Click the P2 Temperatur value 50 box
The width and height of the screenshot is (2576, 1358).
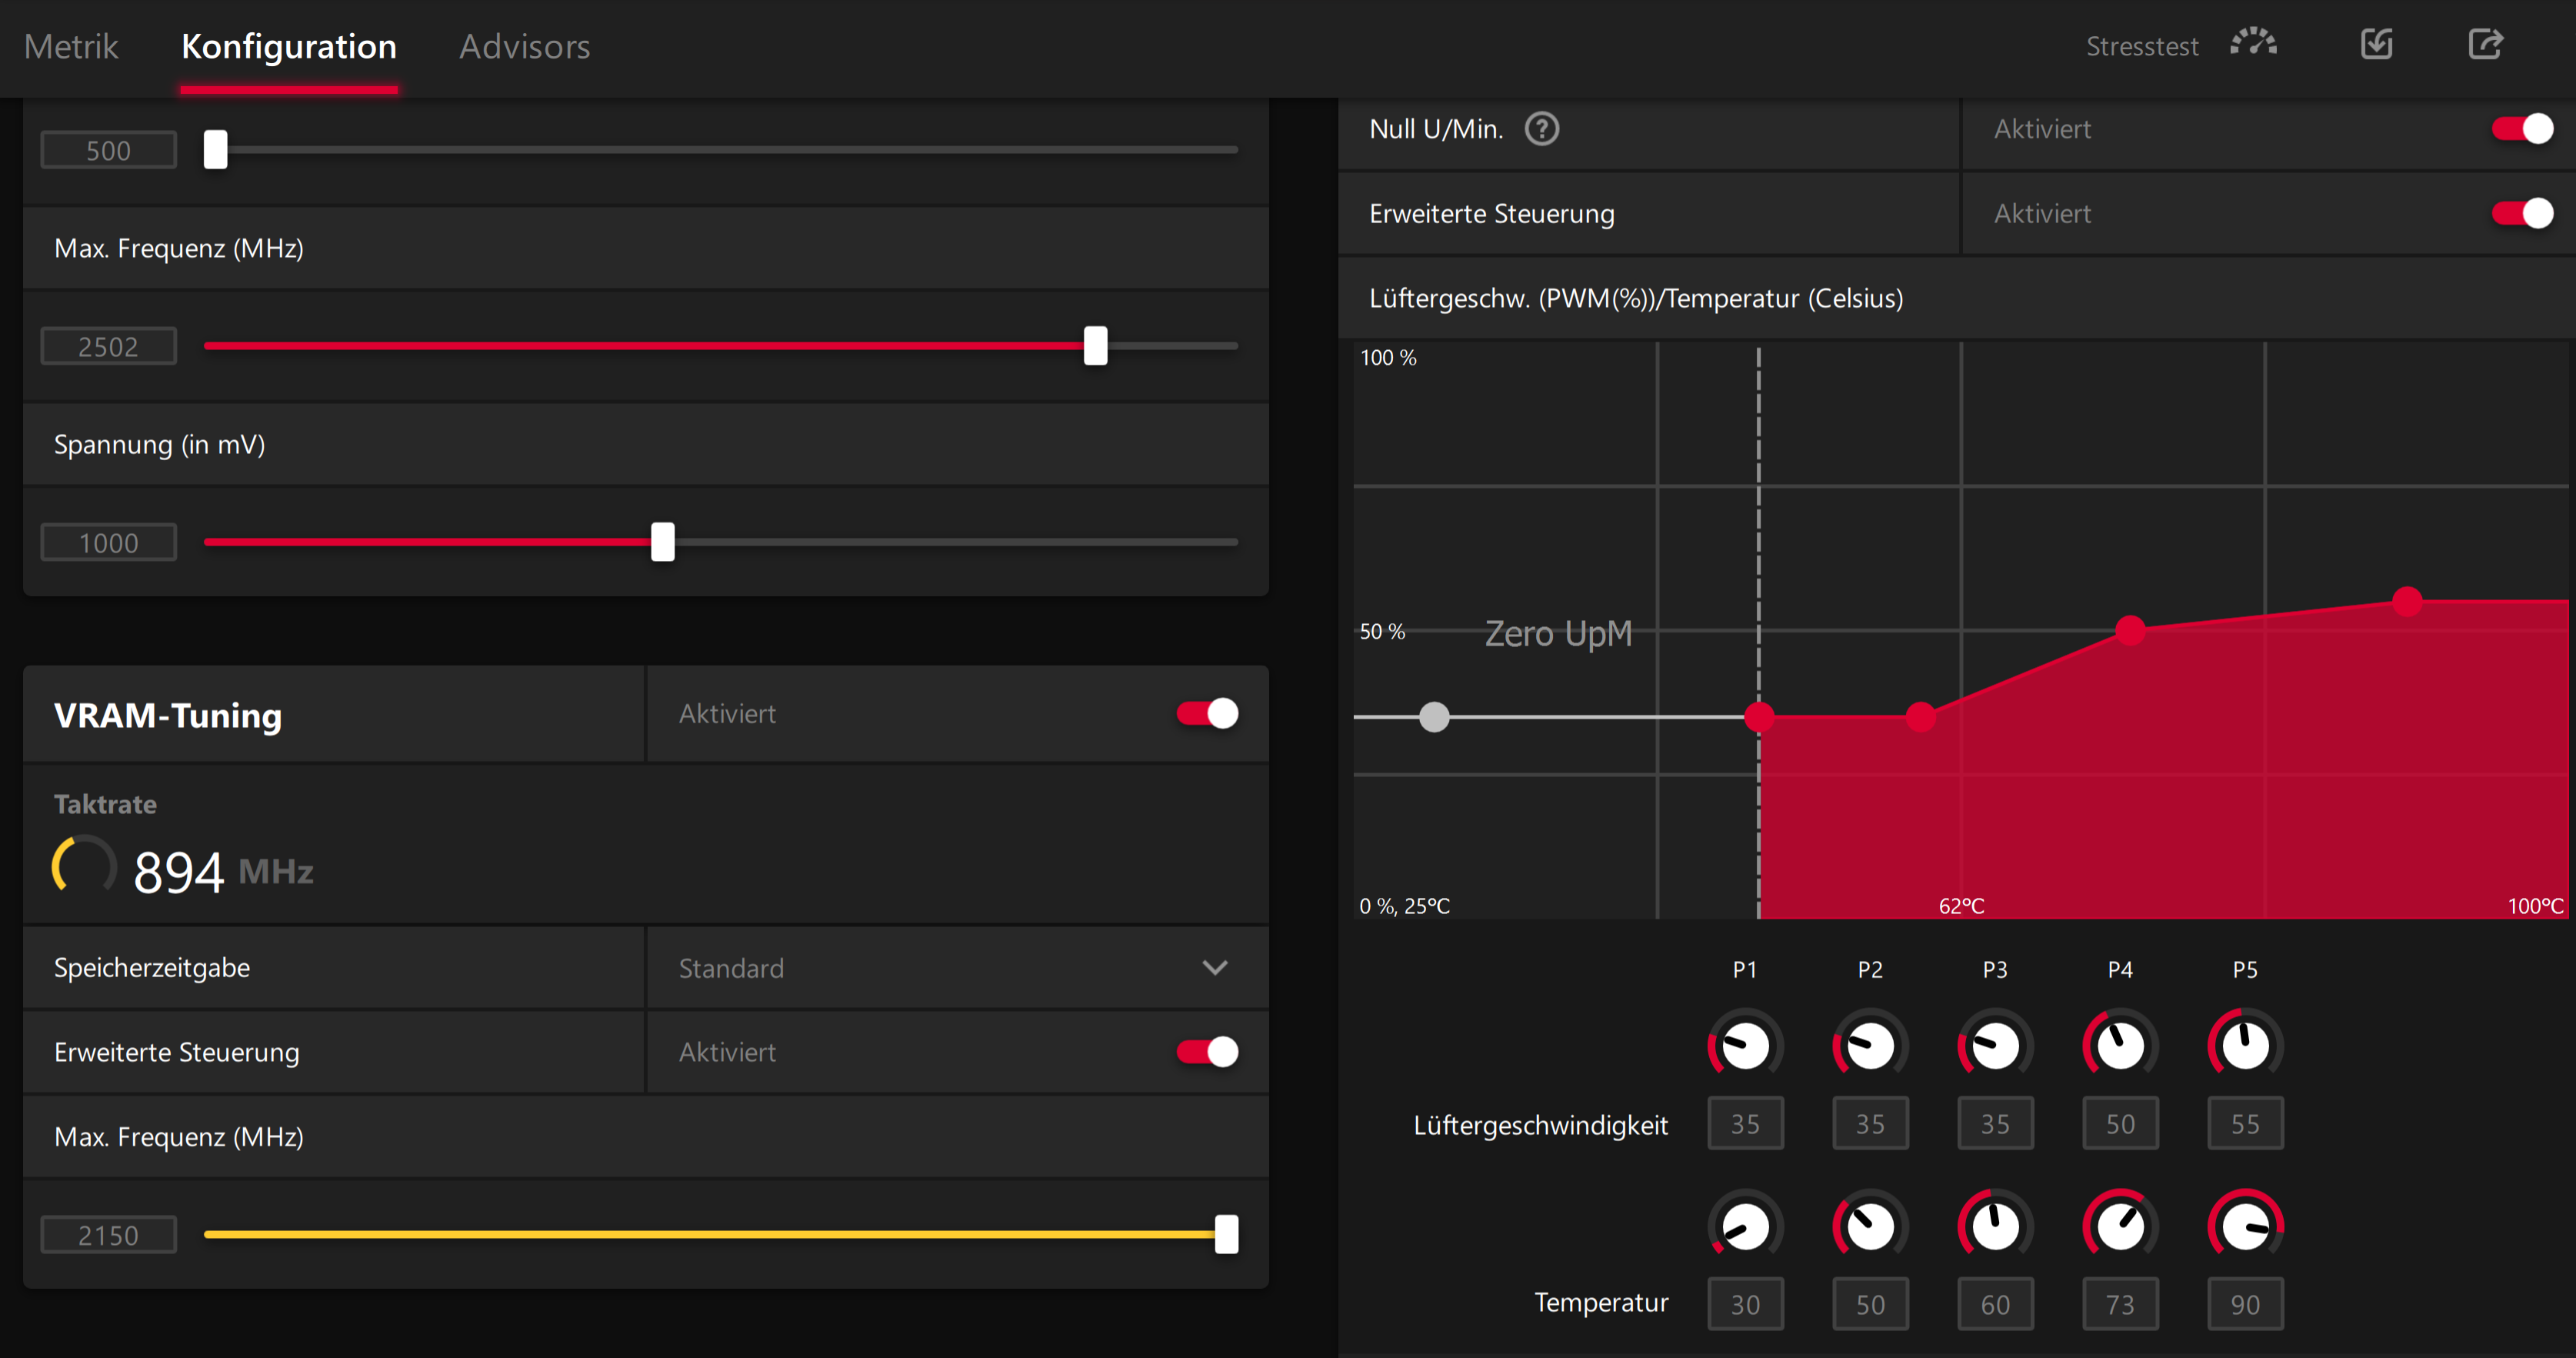tap(1870, 1304)
